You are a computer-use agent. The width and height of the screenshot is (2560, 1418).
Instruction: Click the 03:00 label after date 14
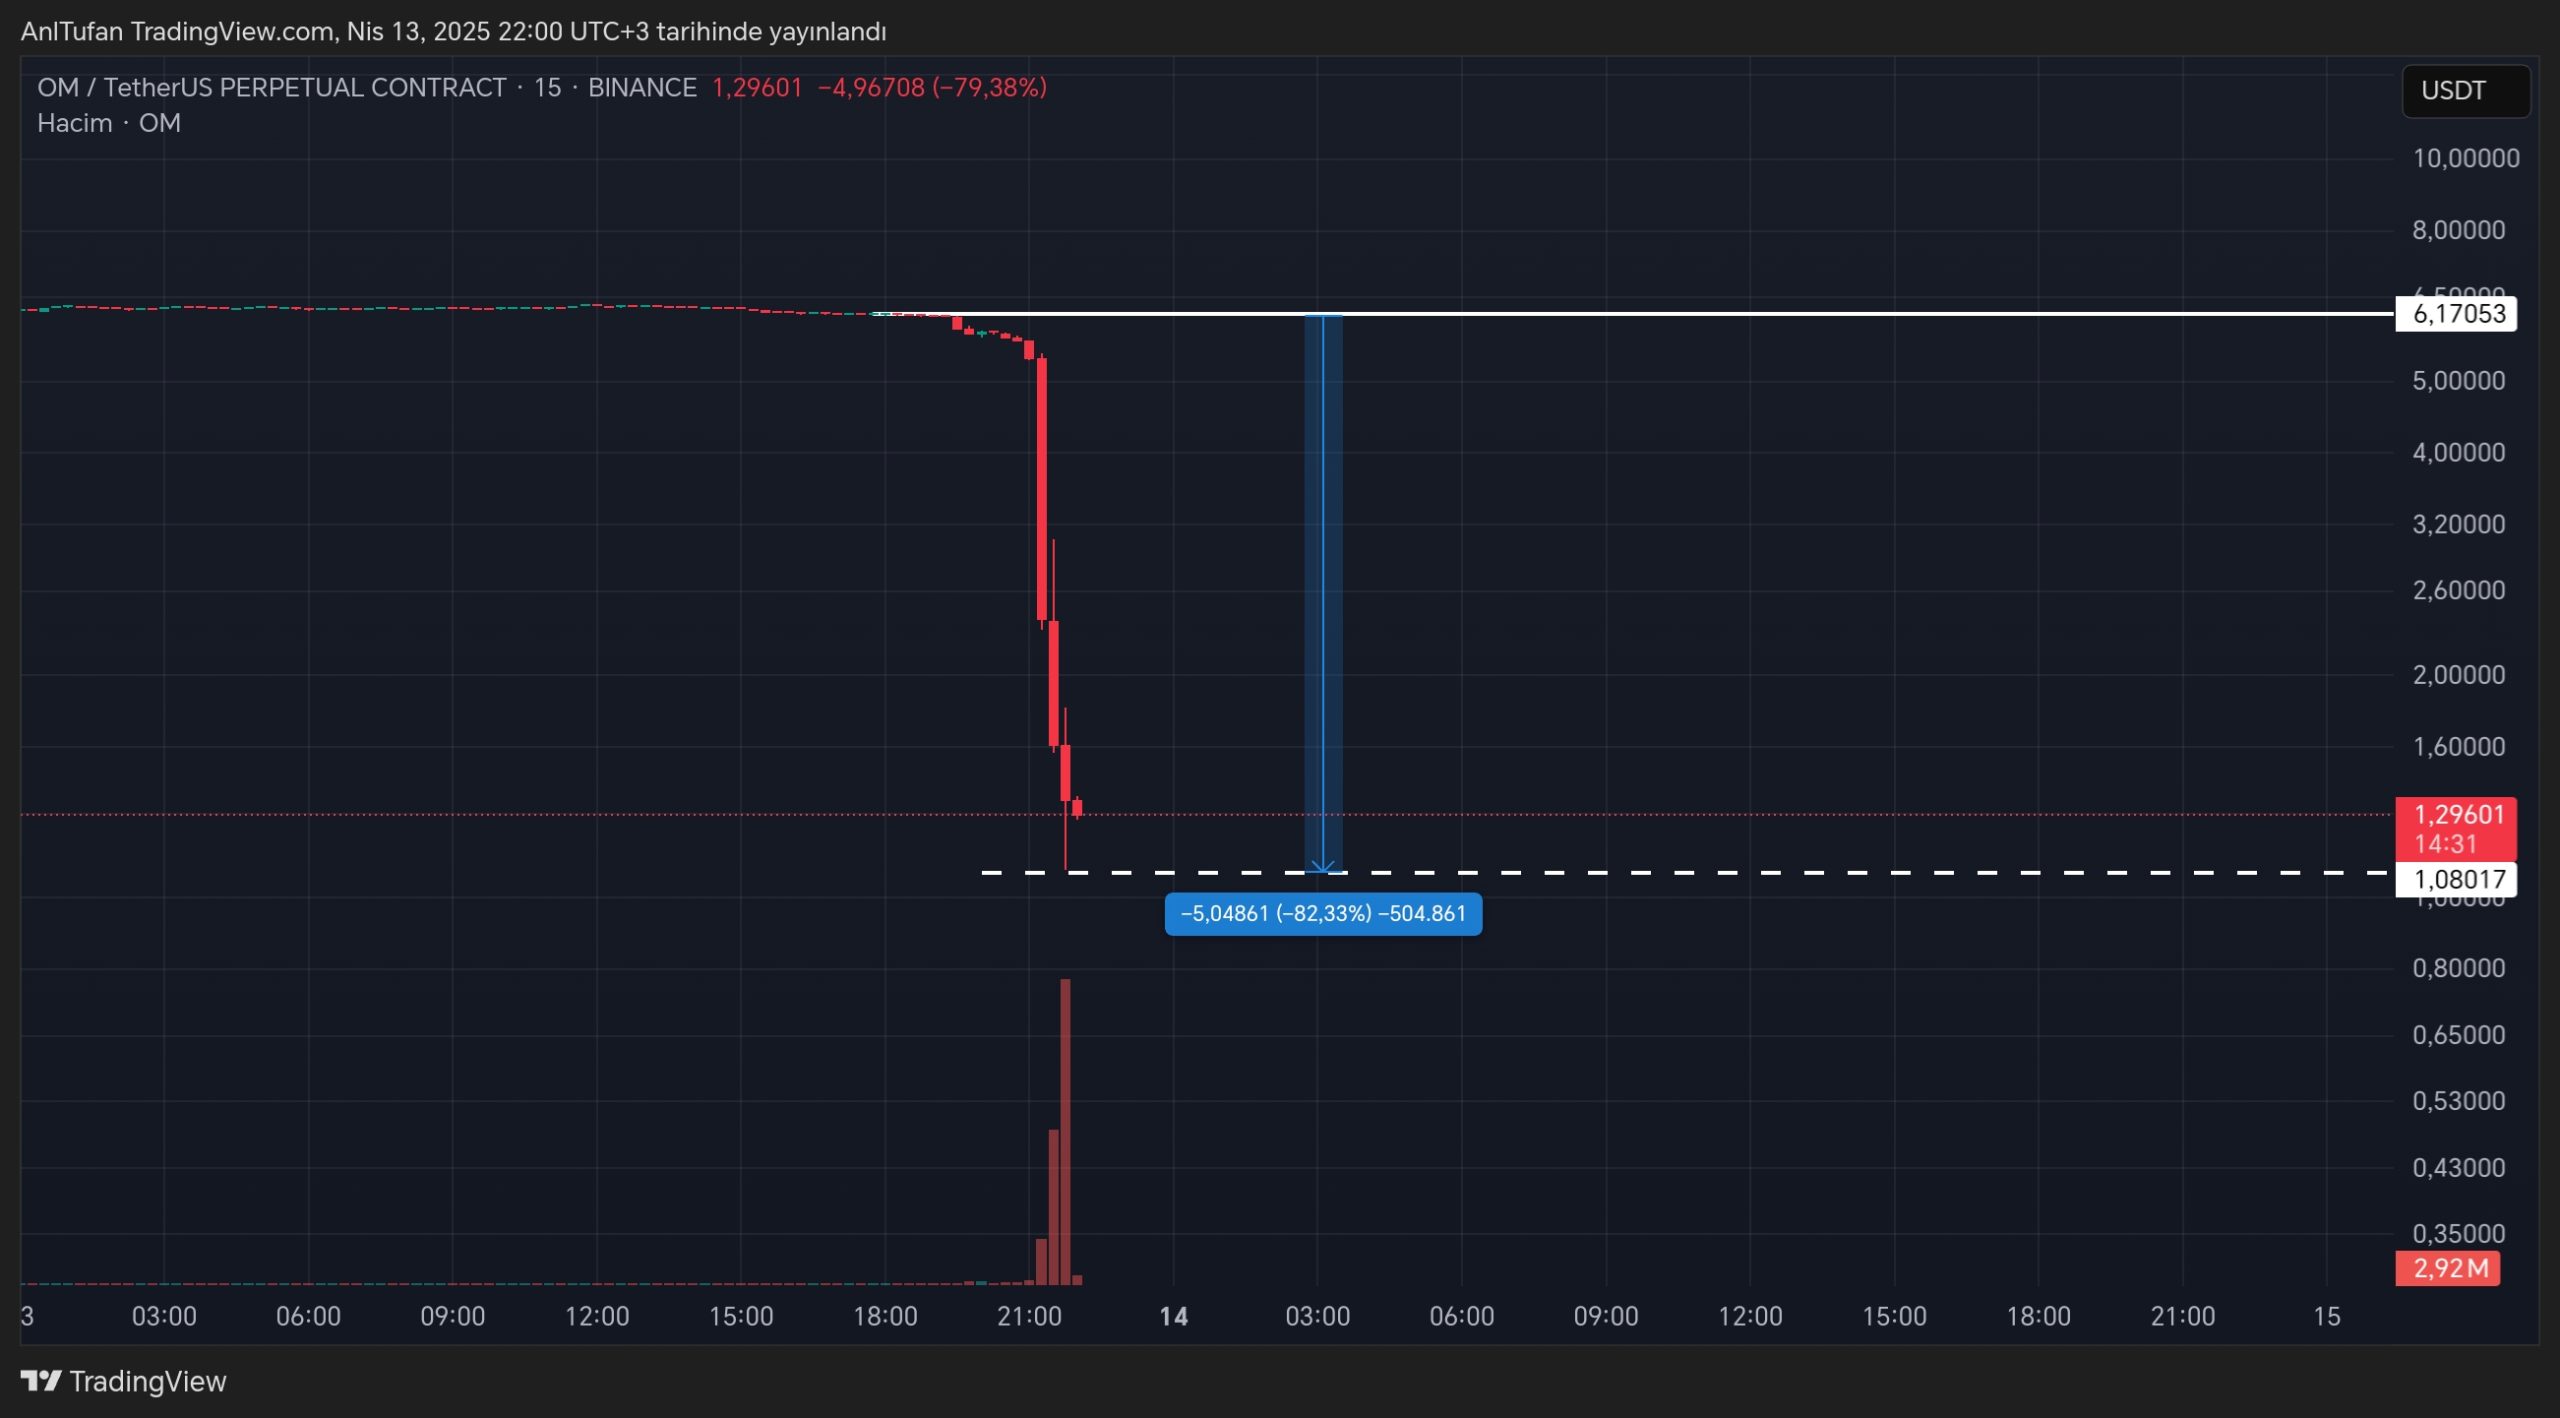click(1317, 1316)
